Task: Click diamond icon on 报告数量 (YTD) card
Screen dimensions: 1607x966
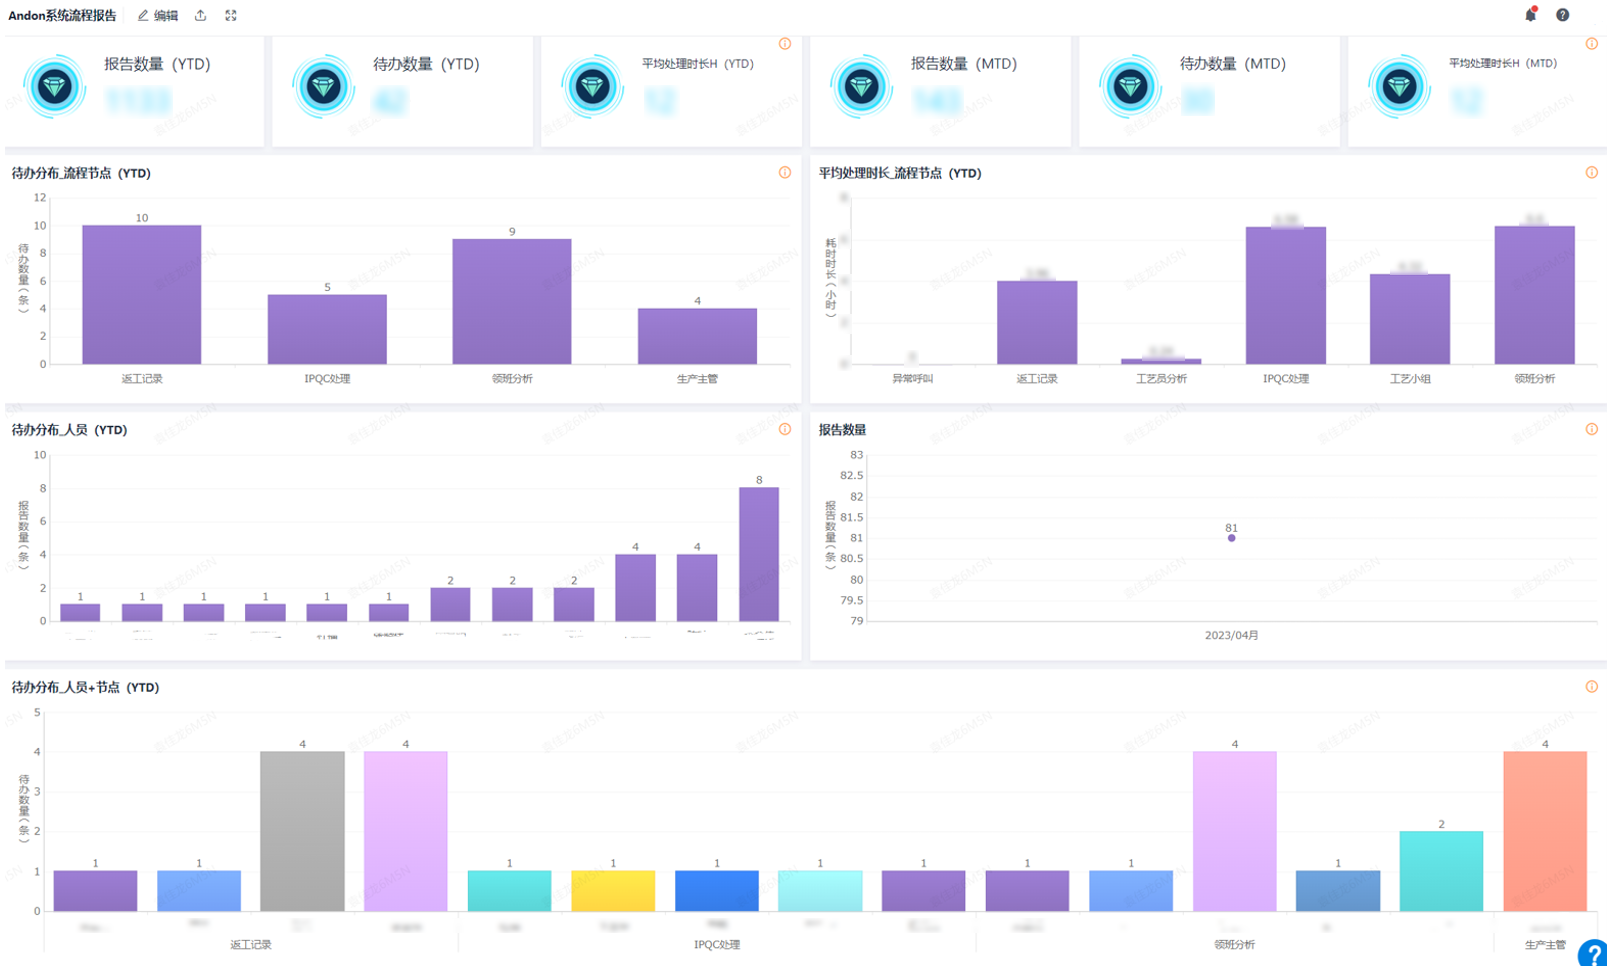Action: pyautogui.click(x=55, y=88)
